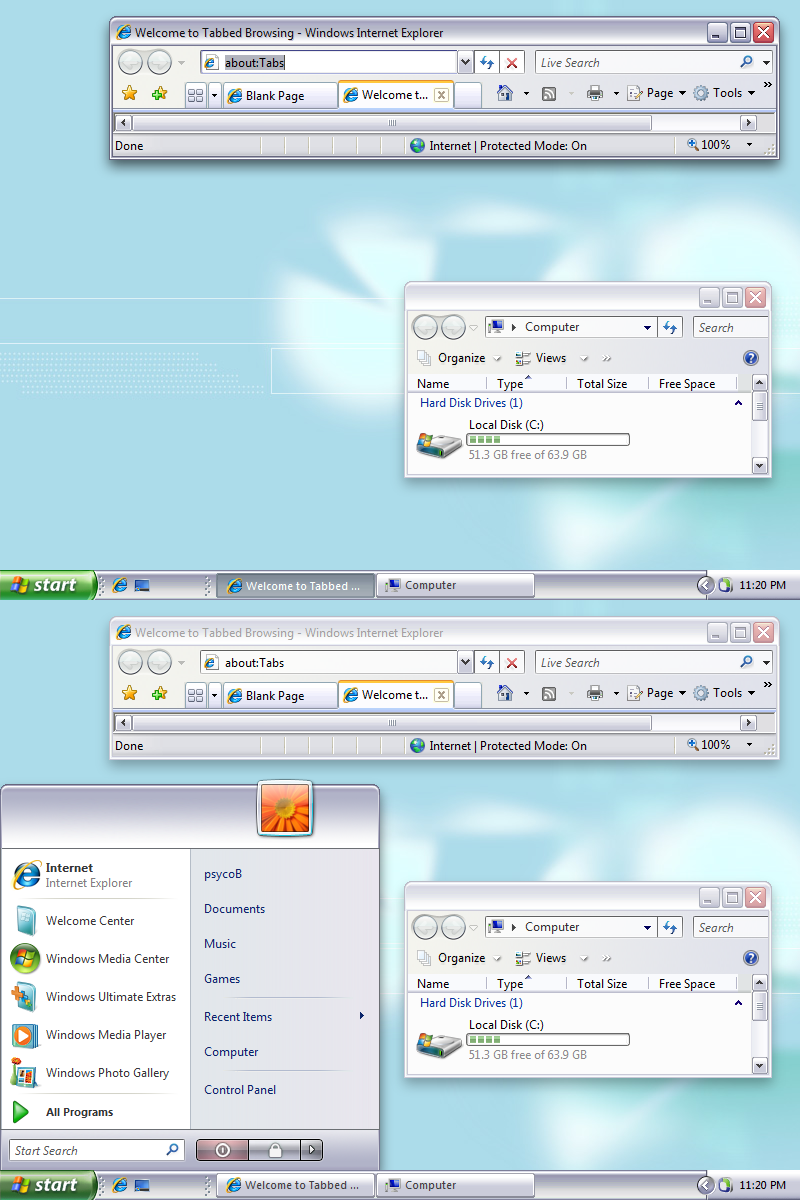
Task: Click Print icon in upper IE toolbar
Action: pos(595,93)
